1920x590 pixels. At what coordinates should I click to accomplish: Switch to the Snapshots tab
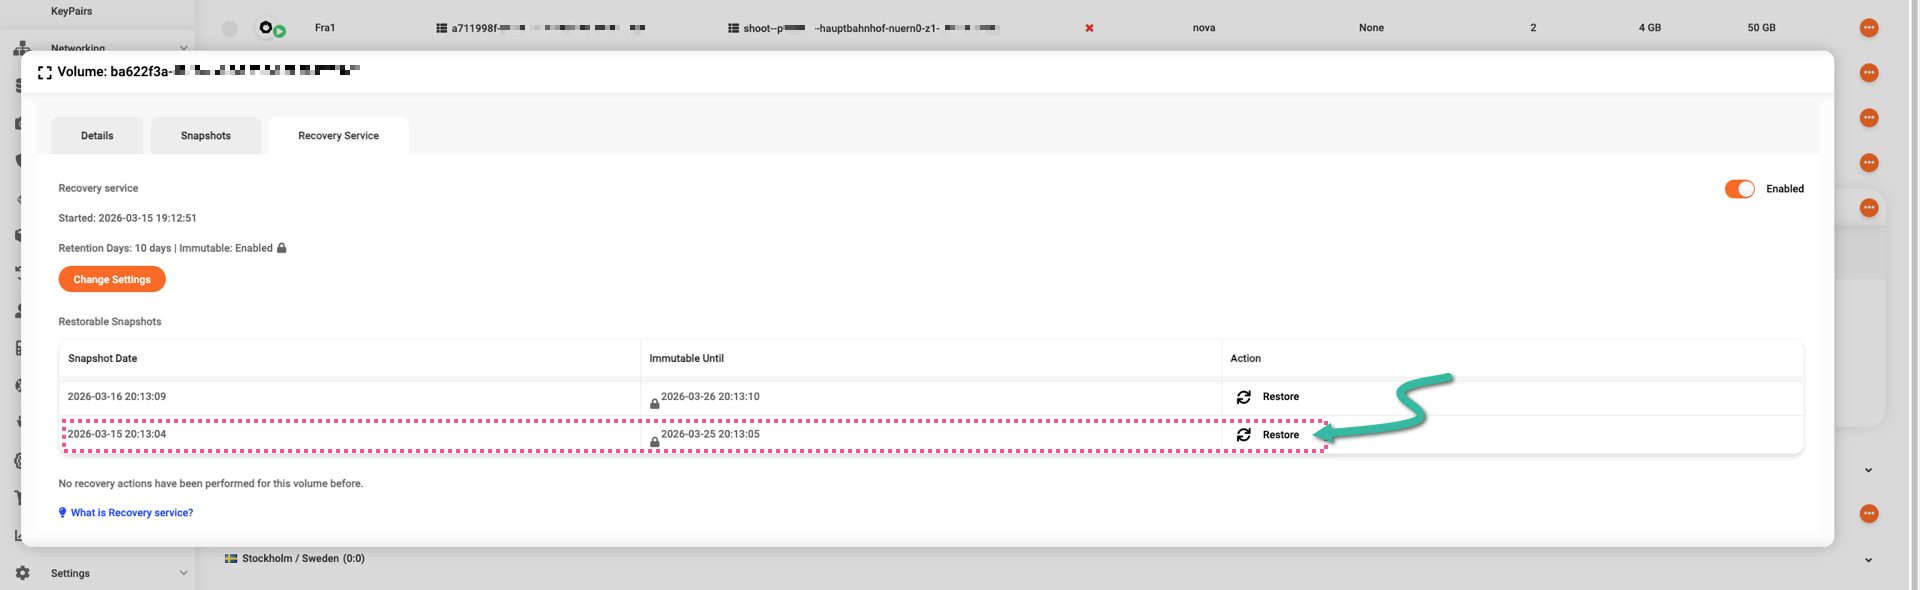[x=206, y=136]
